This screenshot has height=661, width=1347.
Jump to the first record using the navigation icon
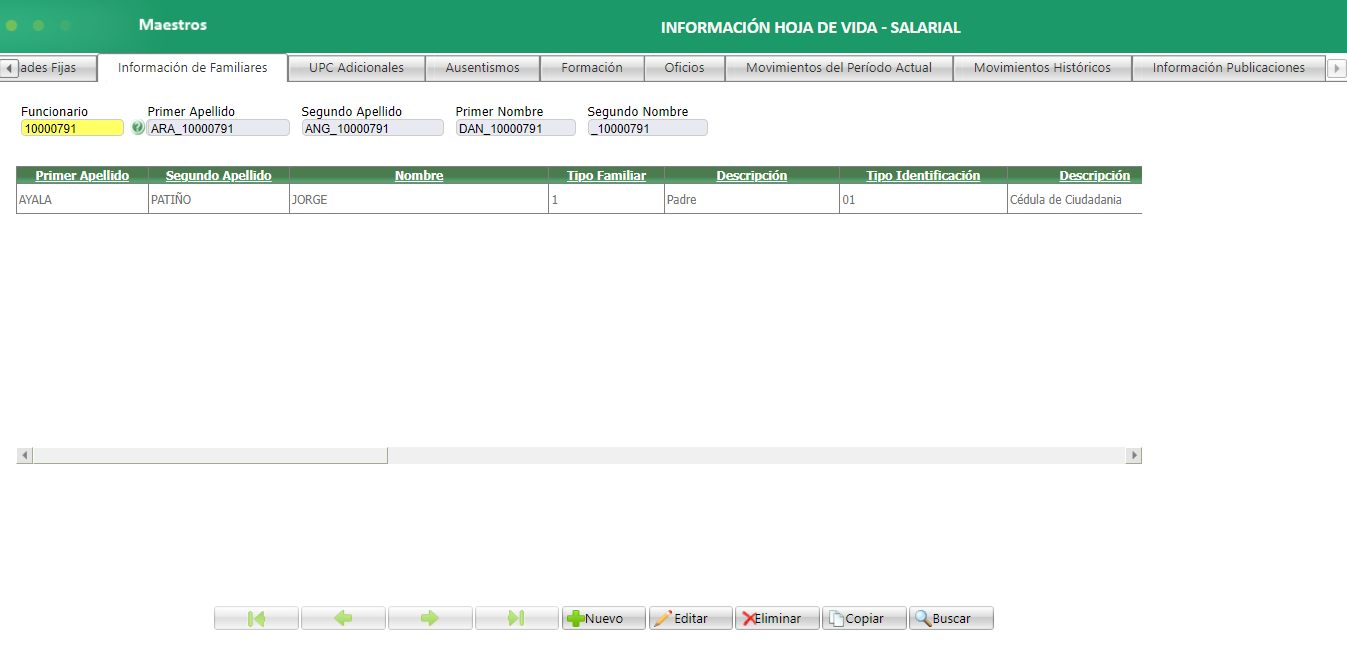point(256,617)
